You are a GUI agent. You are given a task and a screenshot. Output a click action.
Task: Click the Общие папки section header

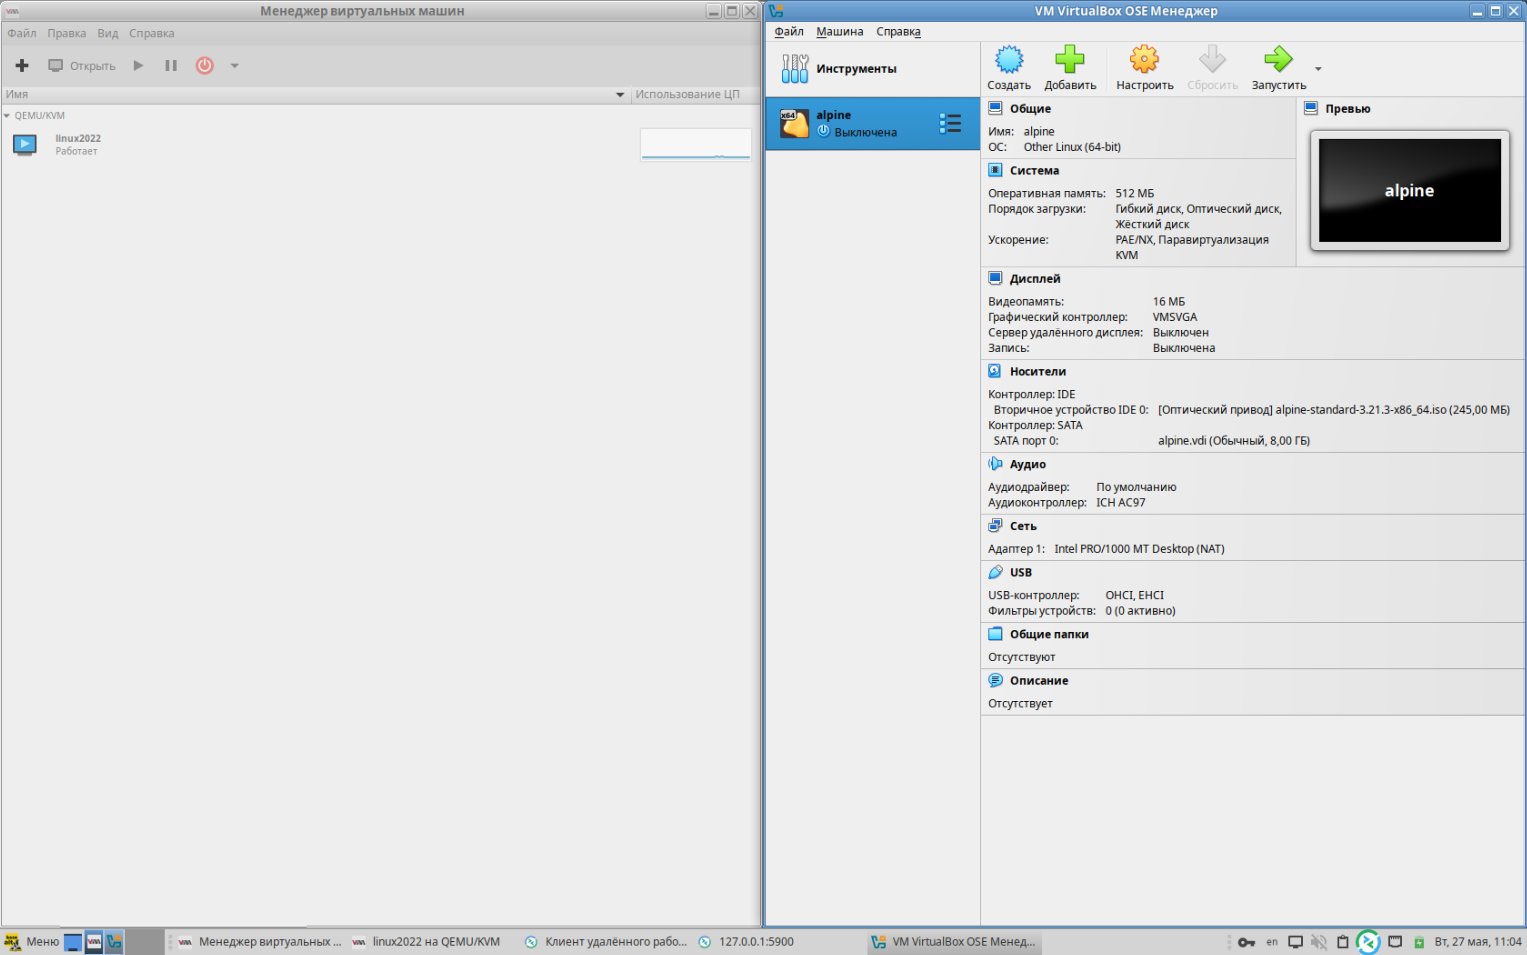pos(1049,635)
